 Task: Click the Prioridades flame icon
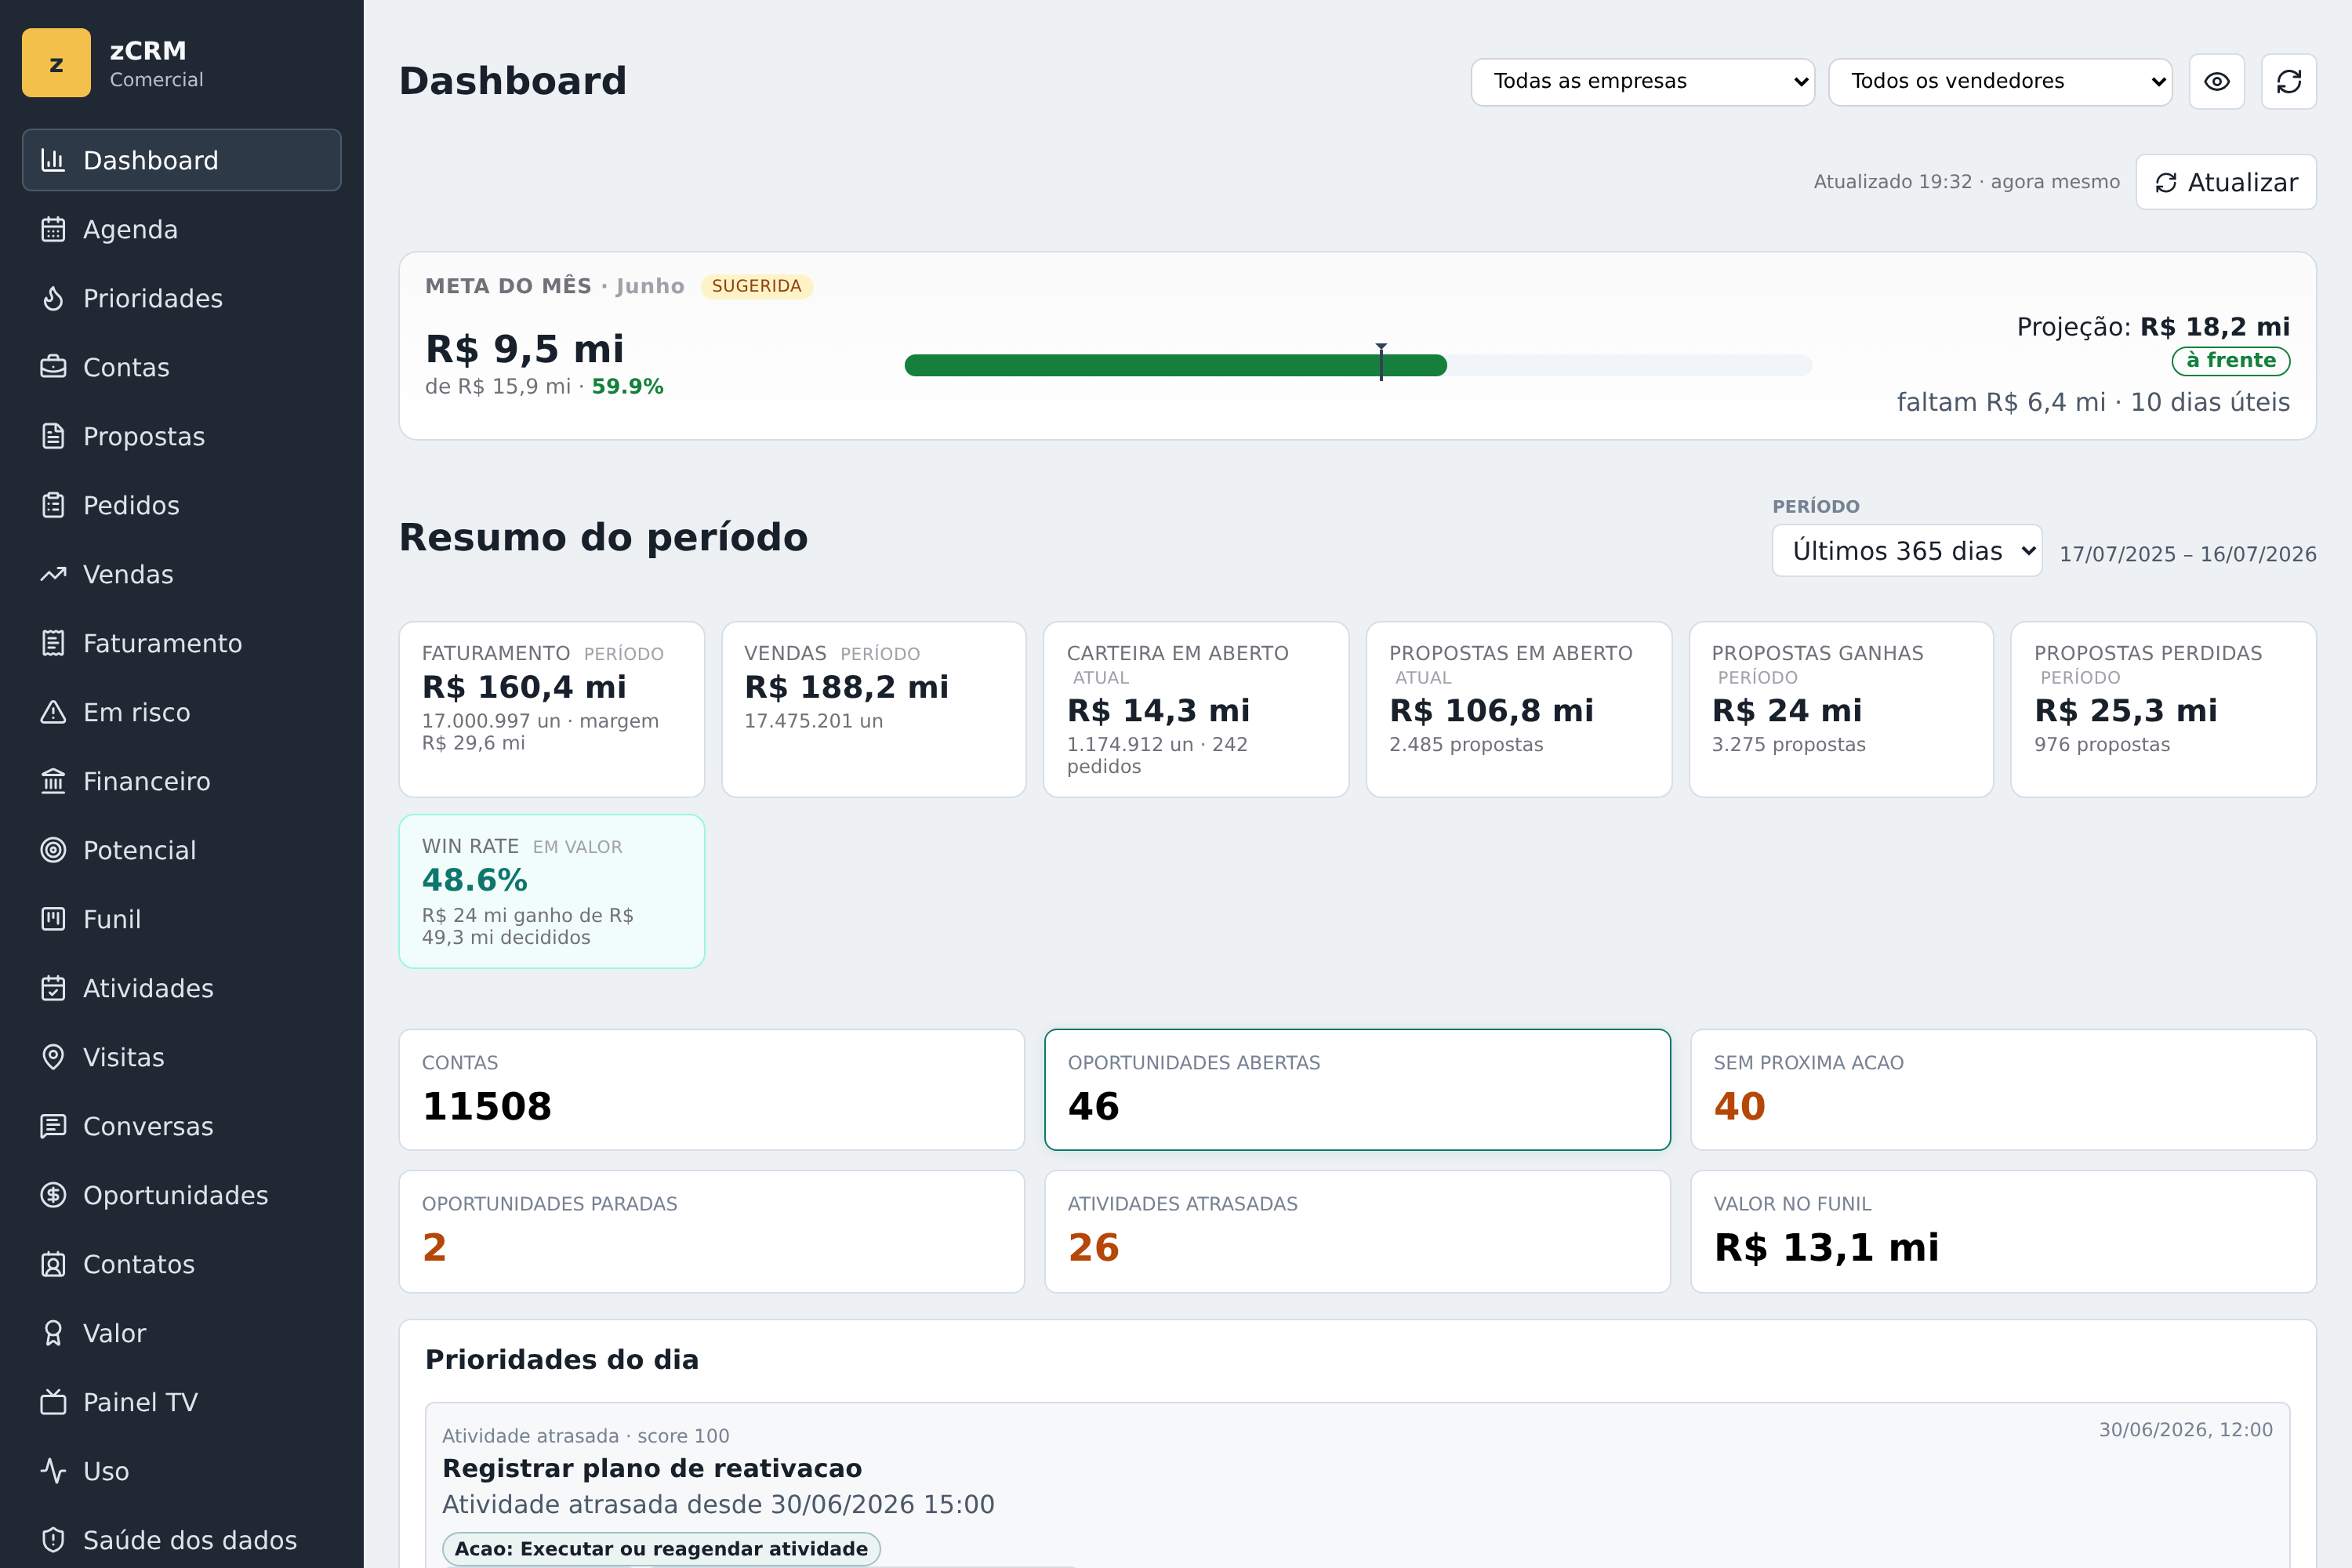[53, 298]
